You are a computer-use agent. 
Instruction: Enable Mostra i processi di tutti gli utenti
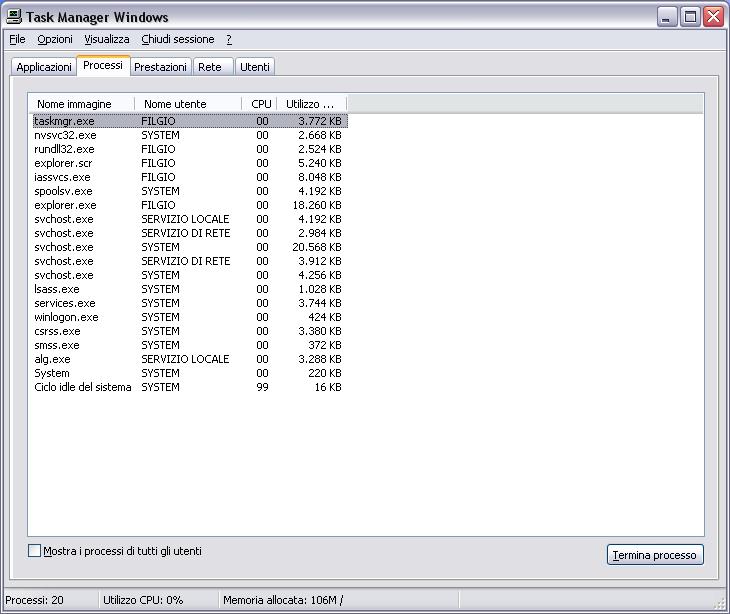tap(34, 551)
